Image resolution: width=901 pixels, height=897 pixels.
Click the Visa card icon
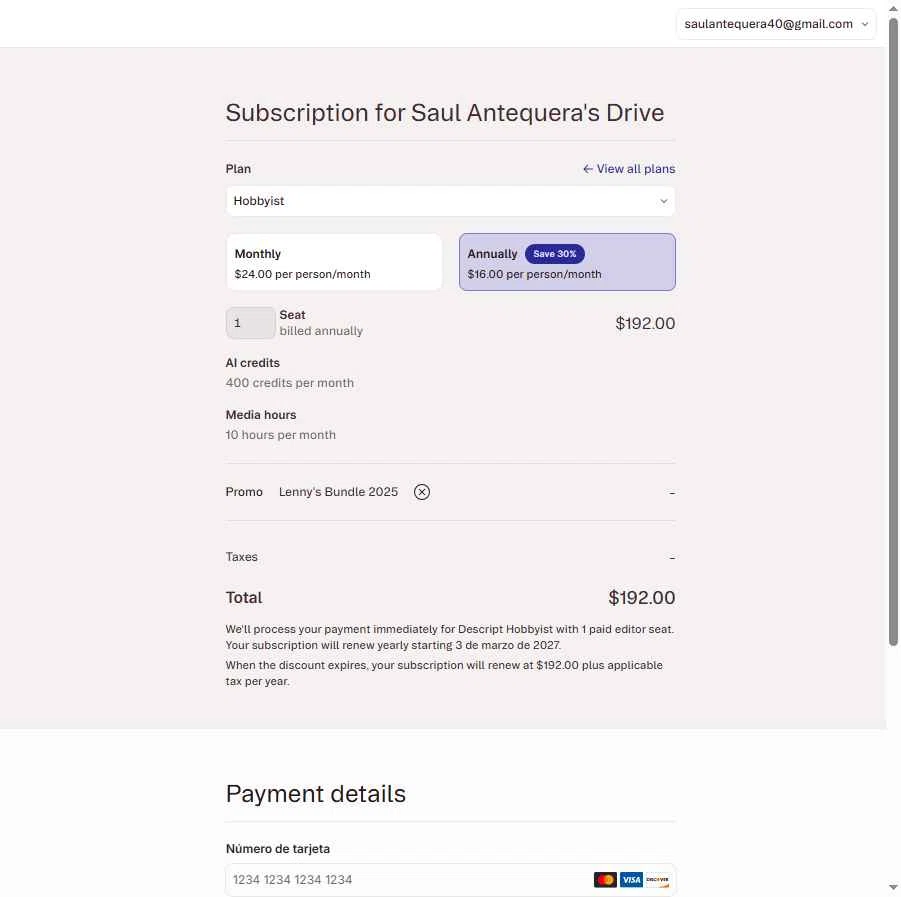[x=631, y=880]
